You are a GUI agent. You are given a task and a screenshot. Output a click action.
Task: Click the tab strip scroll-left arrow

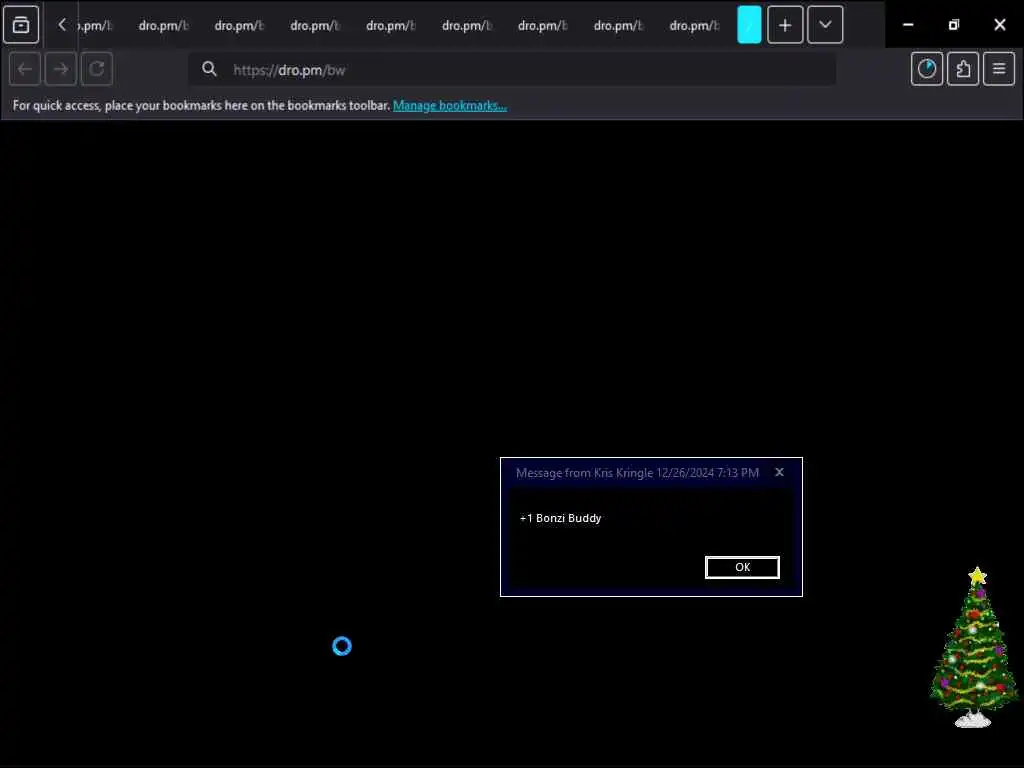(x=62, y=25)
